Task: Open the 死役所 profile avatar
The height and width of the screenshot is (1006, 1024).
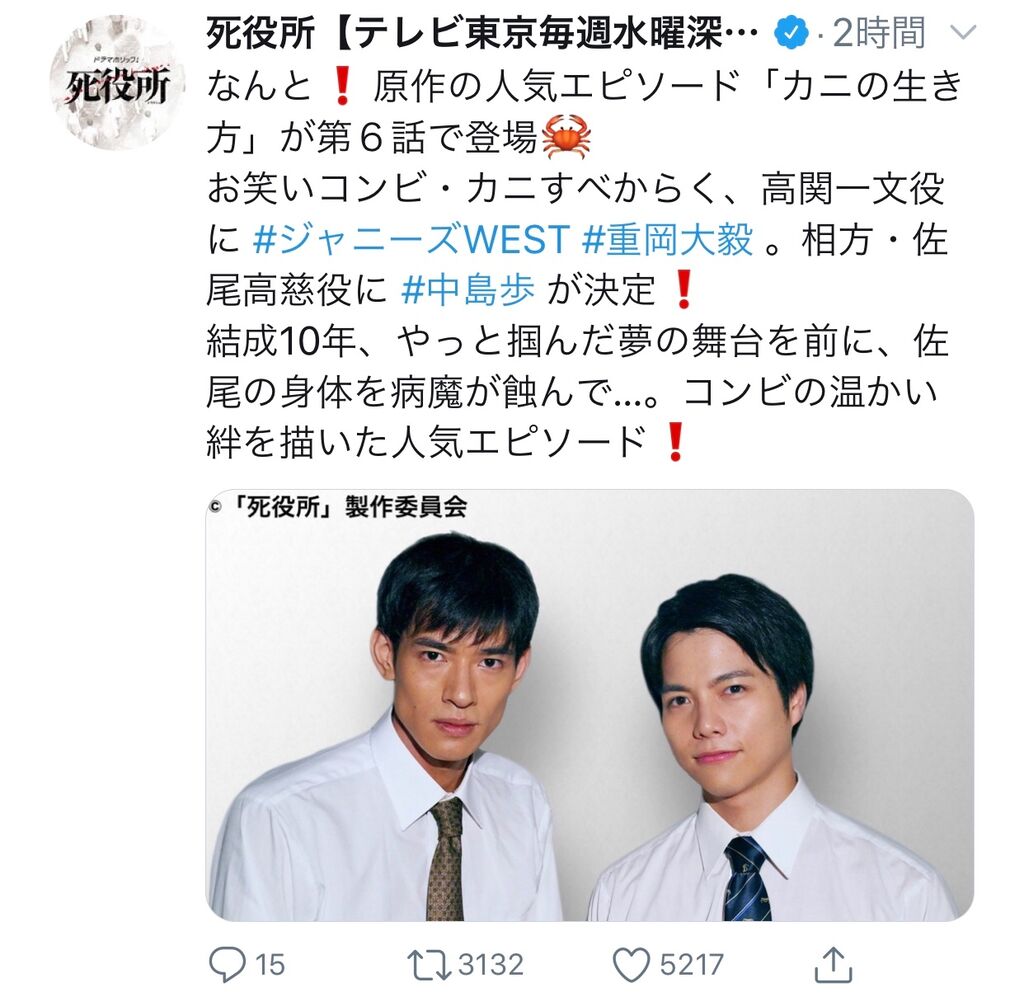Action: [118, 82]
